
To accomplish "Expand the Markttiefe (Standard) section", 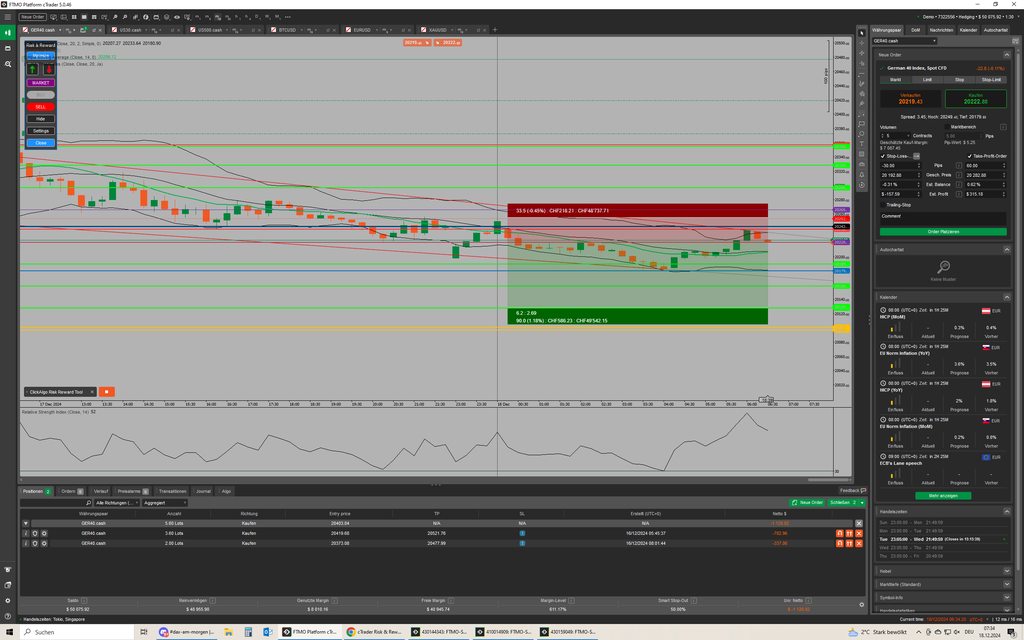I will point(1006,584).
